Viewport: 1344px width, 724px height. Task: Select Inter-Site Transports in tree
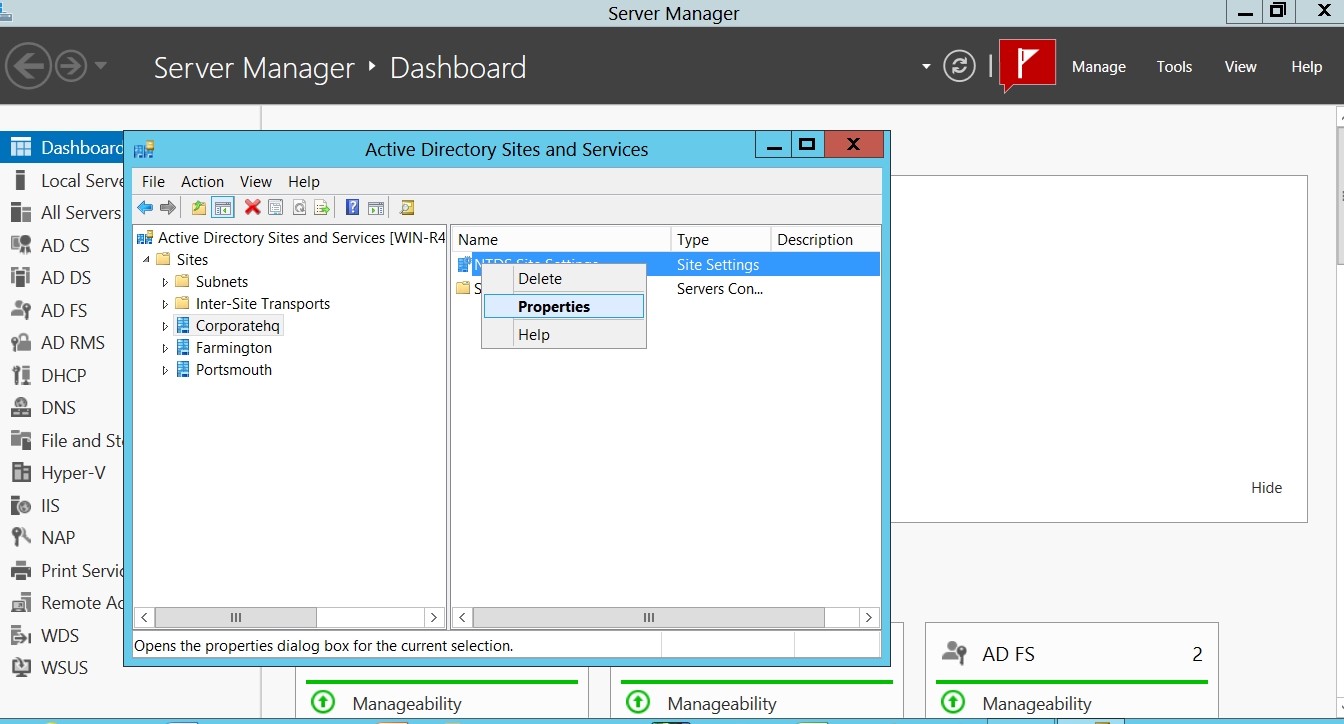[263, 304]
